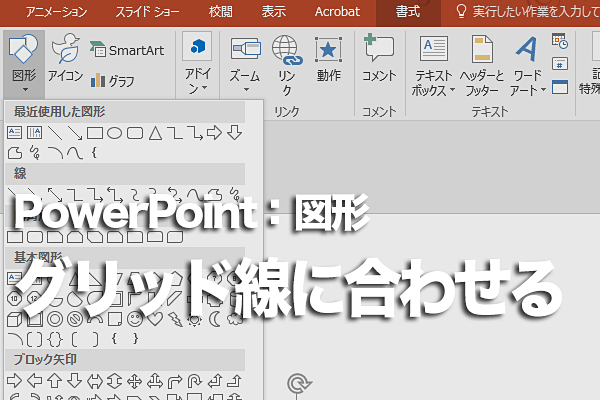600x400 pixels.
Task: Select elbow arrow connector in recently used shapes
Action: 195,133
